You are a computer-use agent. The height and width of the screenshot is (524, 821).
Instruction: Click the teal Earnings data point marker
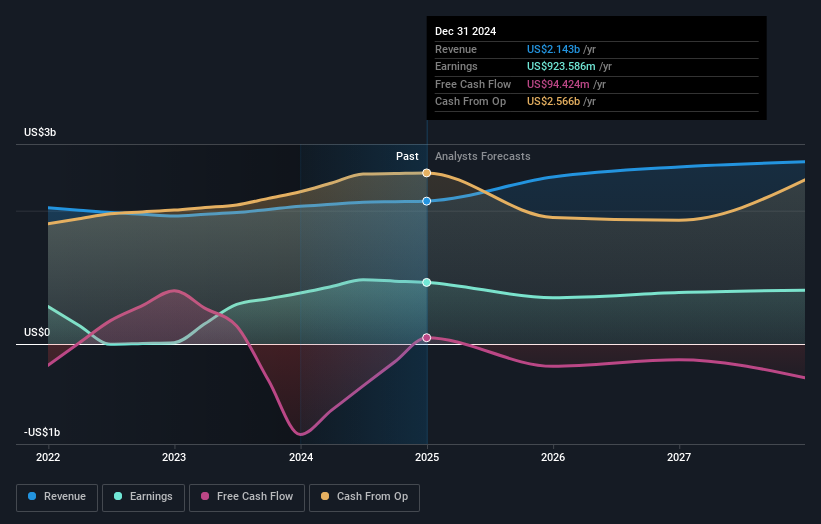pyautogui.click(x=427, y=282)
